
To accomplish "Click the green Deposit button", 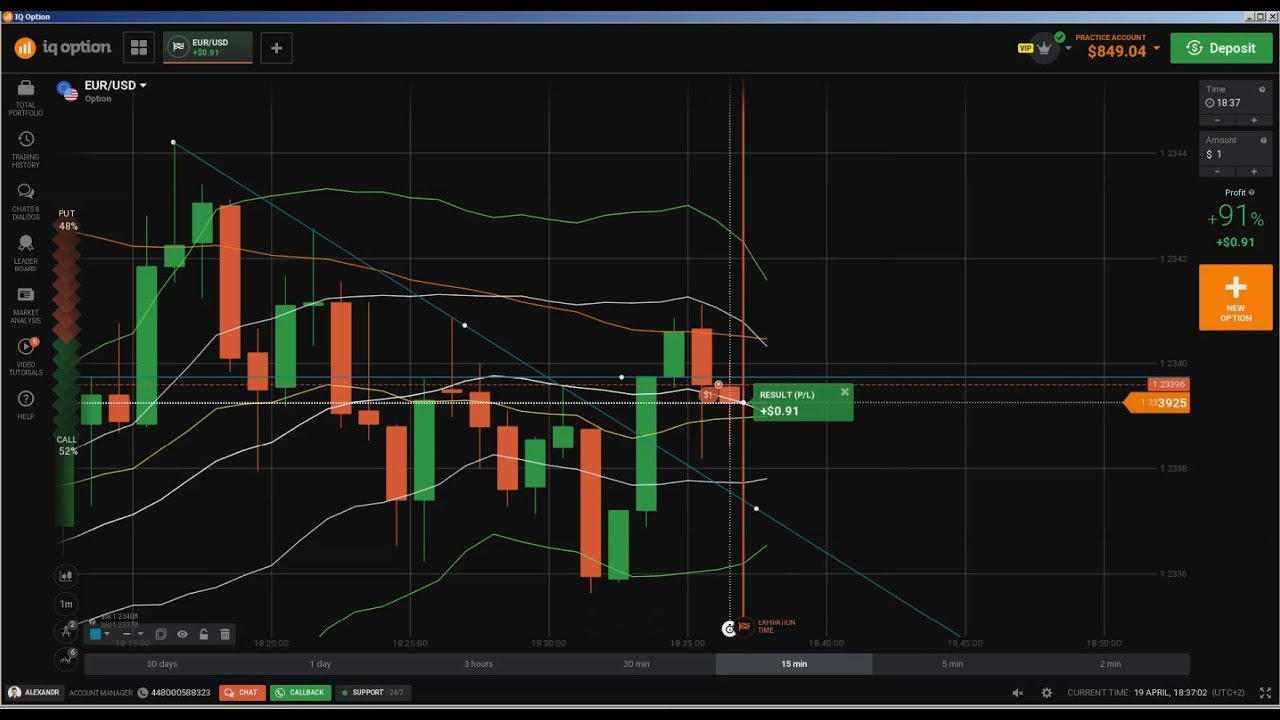I will click(1221, 48).
